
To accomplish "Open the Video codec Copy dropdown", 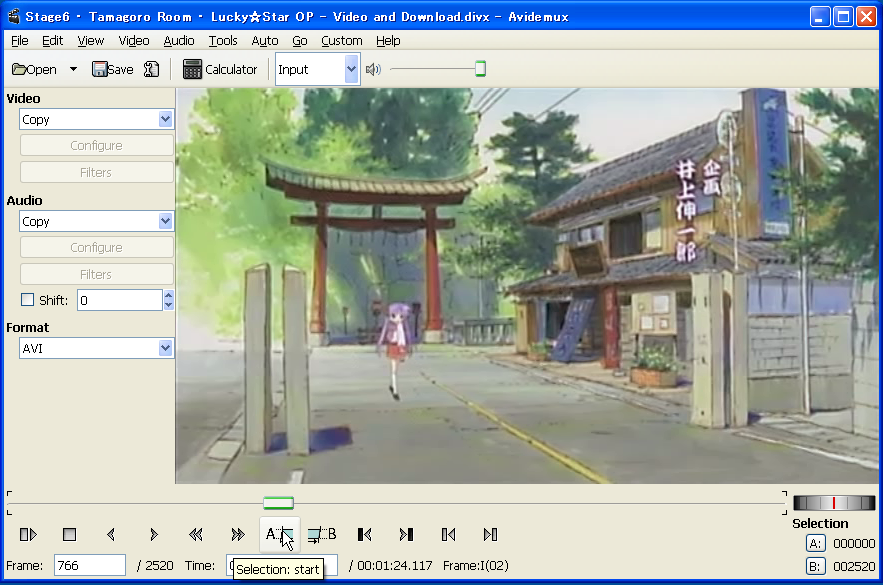I will pos(96,119).
